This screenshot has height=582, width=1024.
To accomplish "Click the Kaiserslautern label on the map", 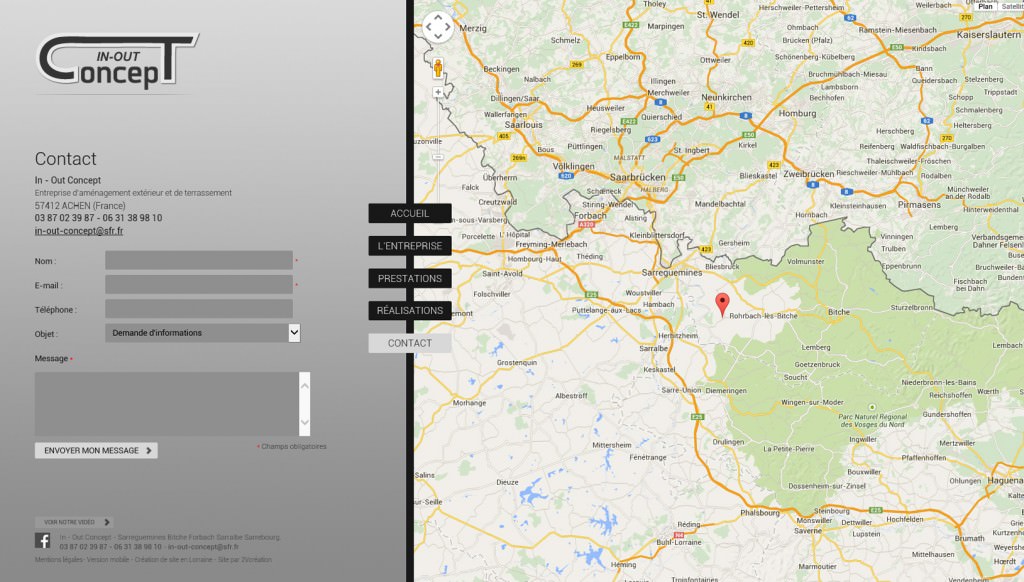I will click(x=988, y=35).
